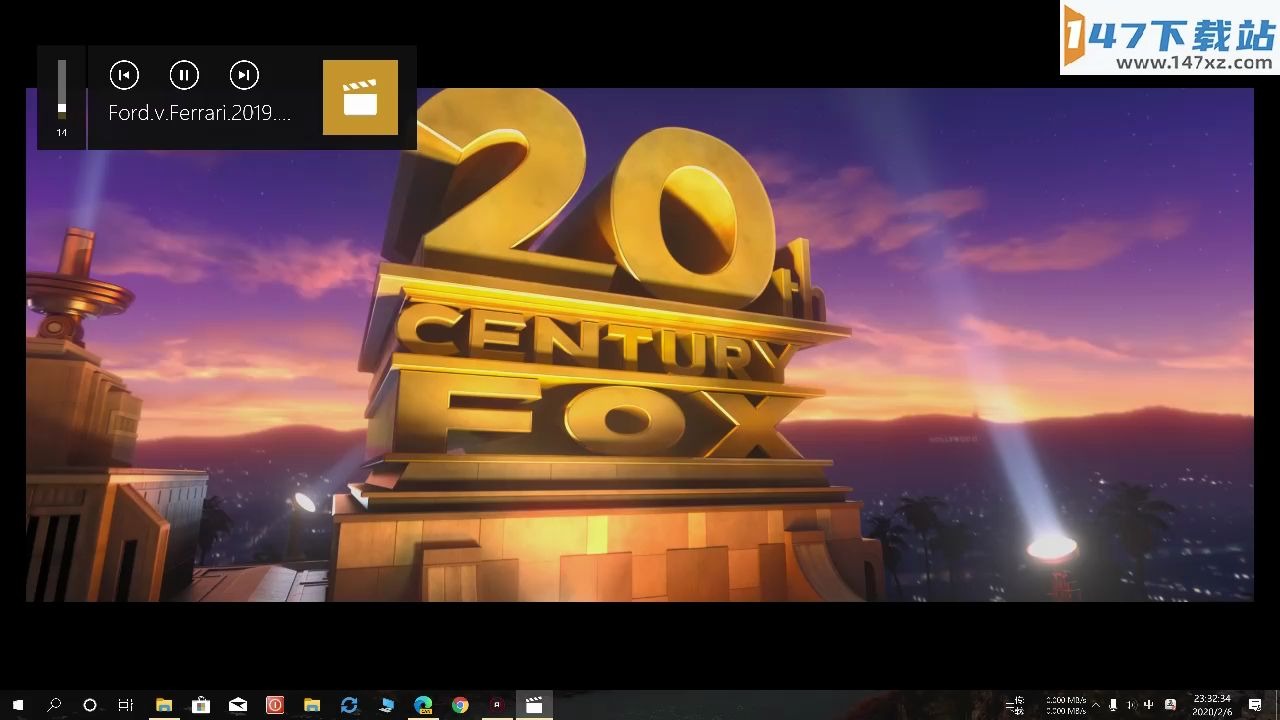
Task: Click the network speed MB/s indicator
Action: pyautogui.click(x=1066, y=705)
